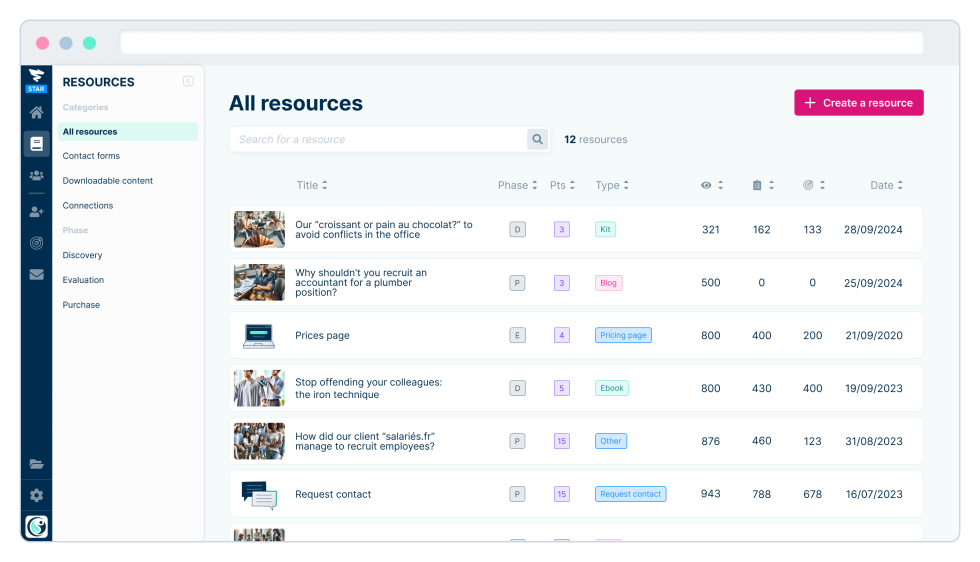
Task: Open settings via the gear icon
Action: click(x=36, y=495)
